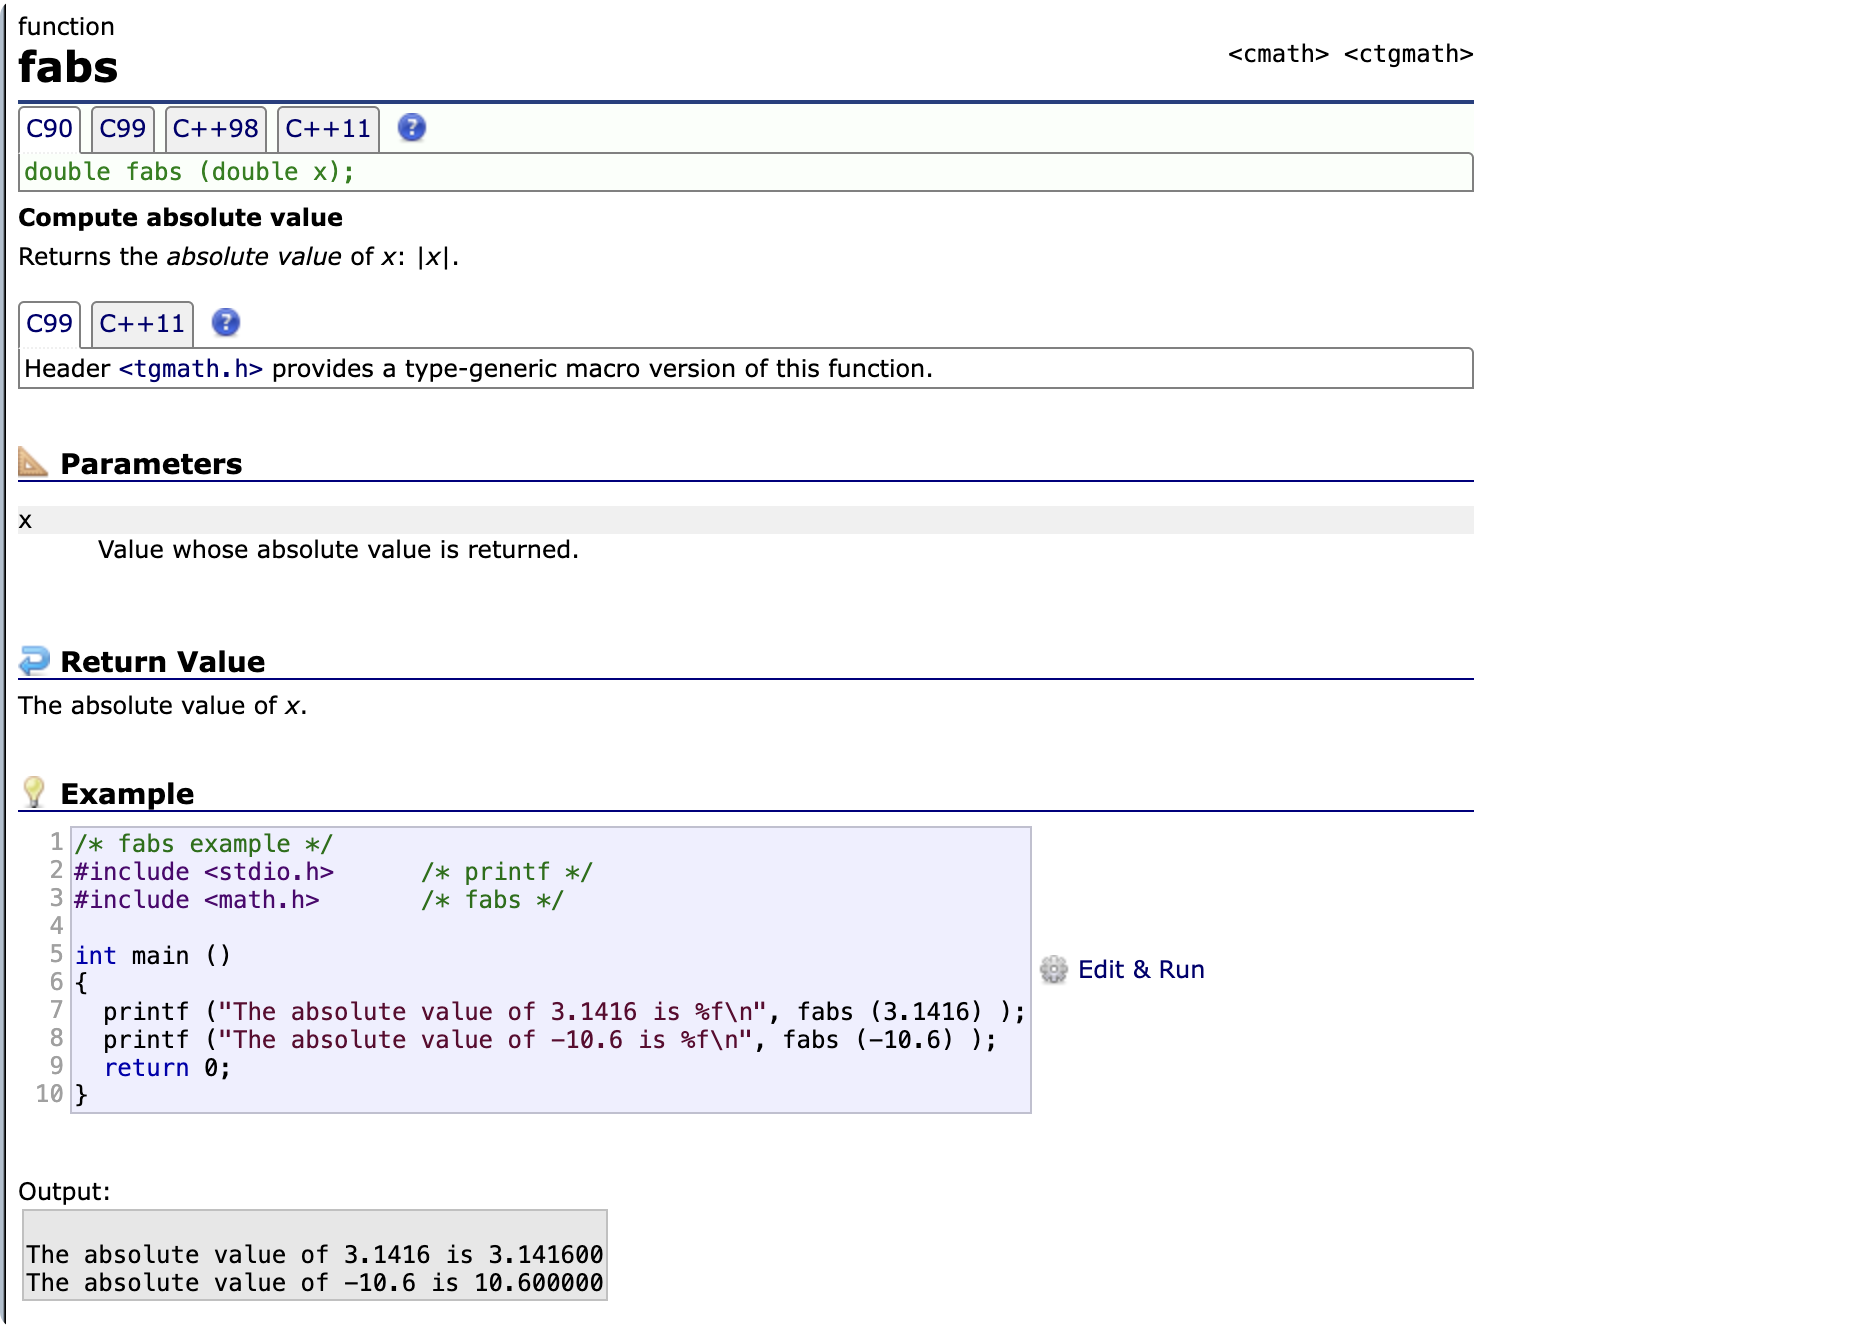
Task: Click the Output label
Action: (64, 1191)
